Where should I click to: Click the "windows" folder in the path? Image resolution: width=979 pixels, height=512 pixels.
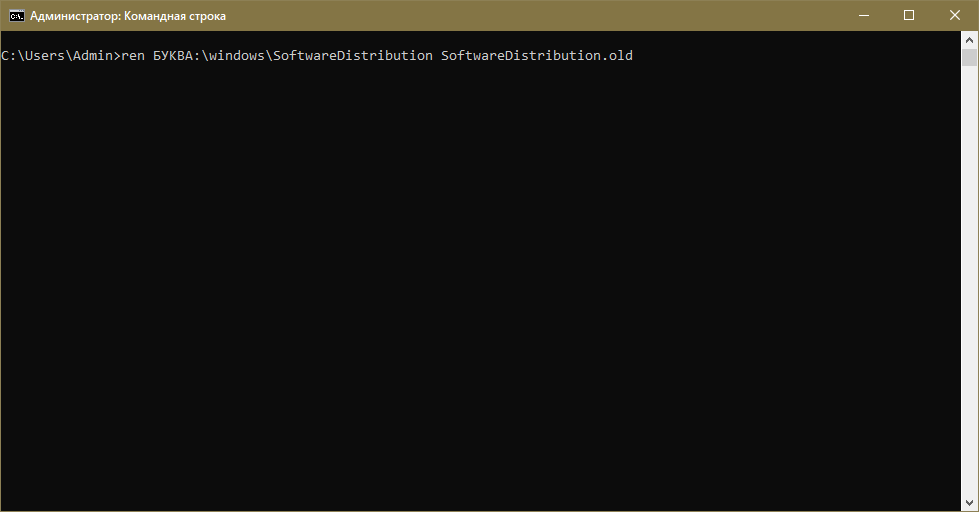pyautogui.click(x=241, y=56)
